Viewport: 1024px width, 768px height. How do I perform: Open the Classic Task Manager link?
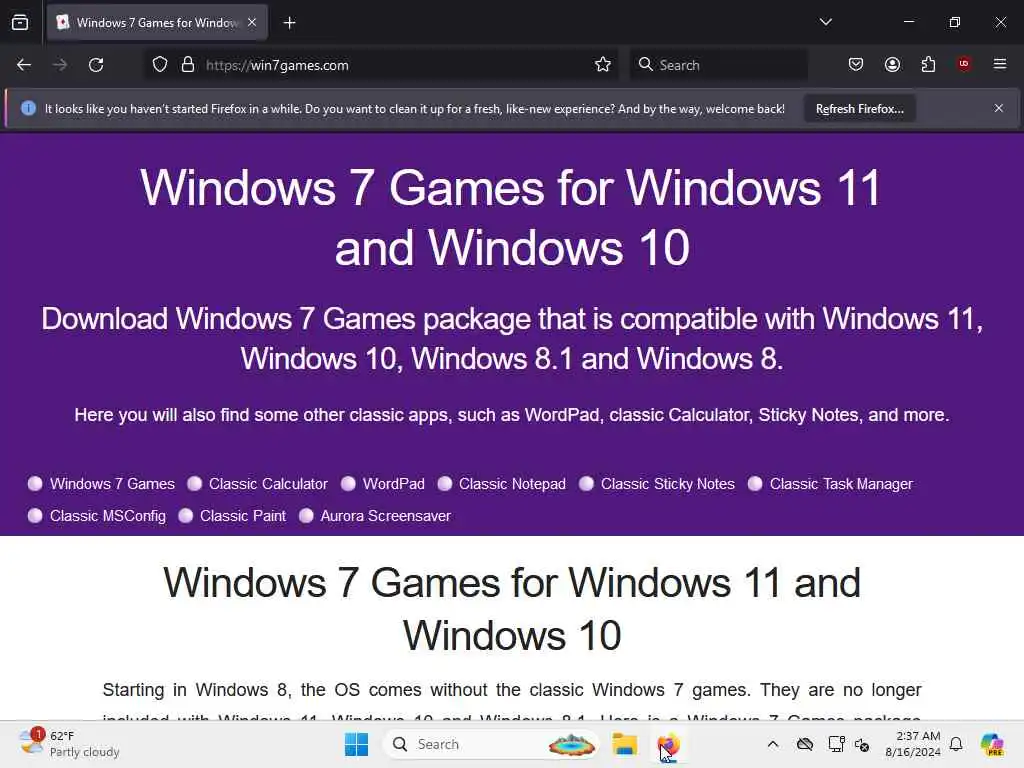[841, 484]
